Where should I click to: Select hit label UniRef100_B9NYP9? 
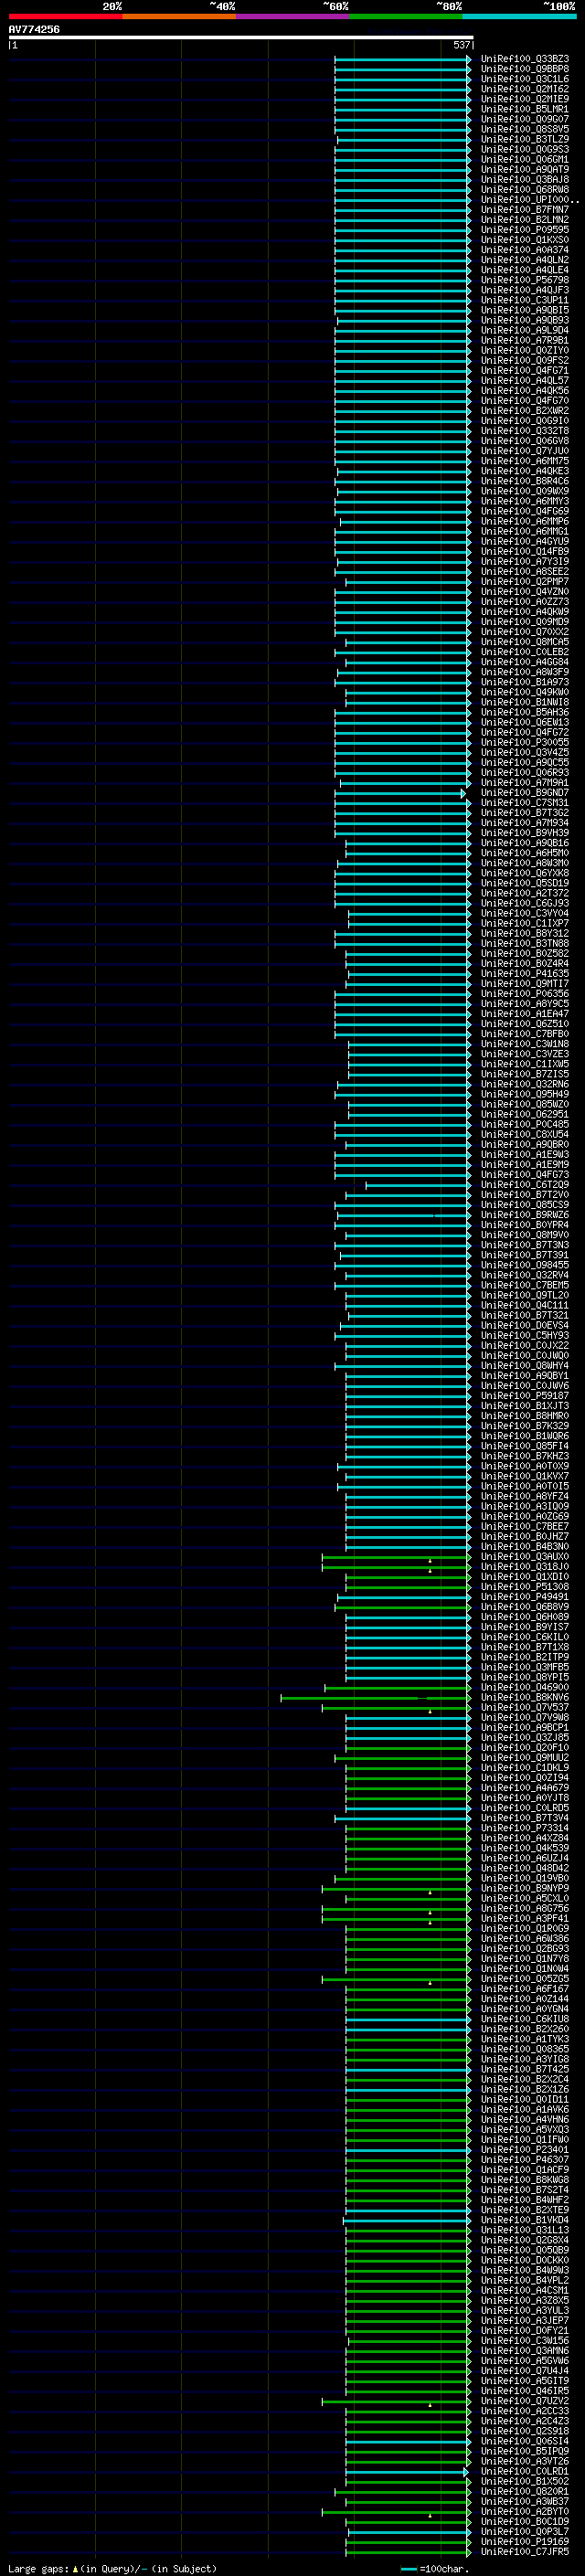coord(525,1888)
